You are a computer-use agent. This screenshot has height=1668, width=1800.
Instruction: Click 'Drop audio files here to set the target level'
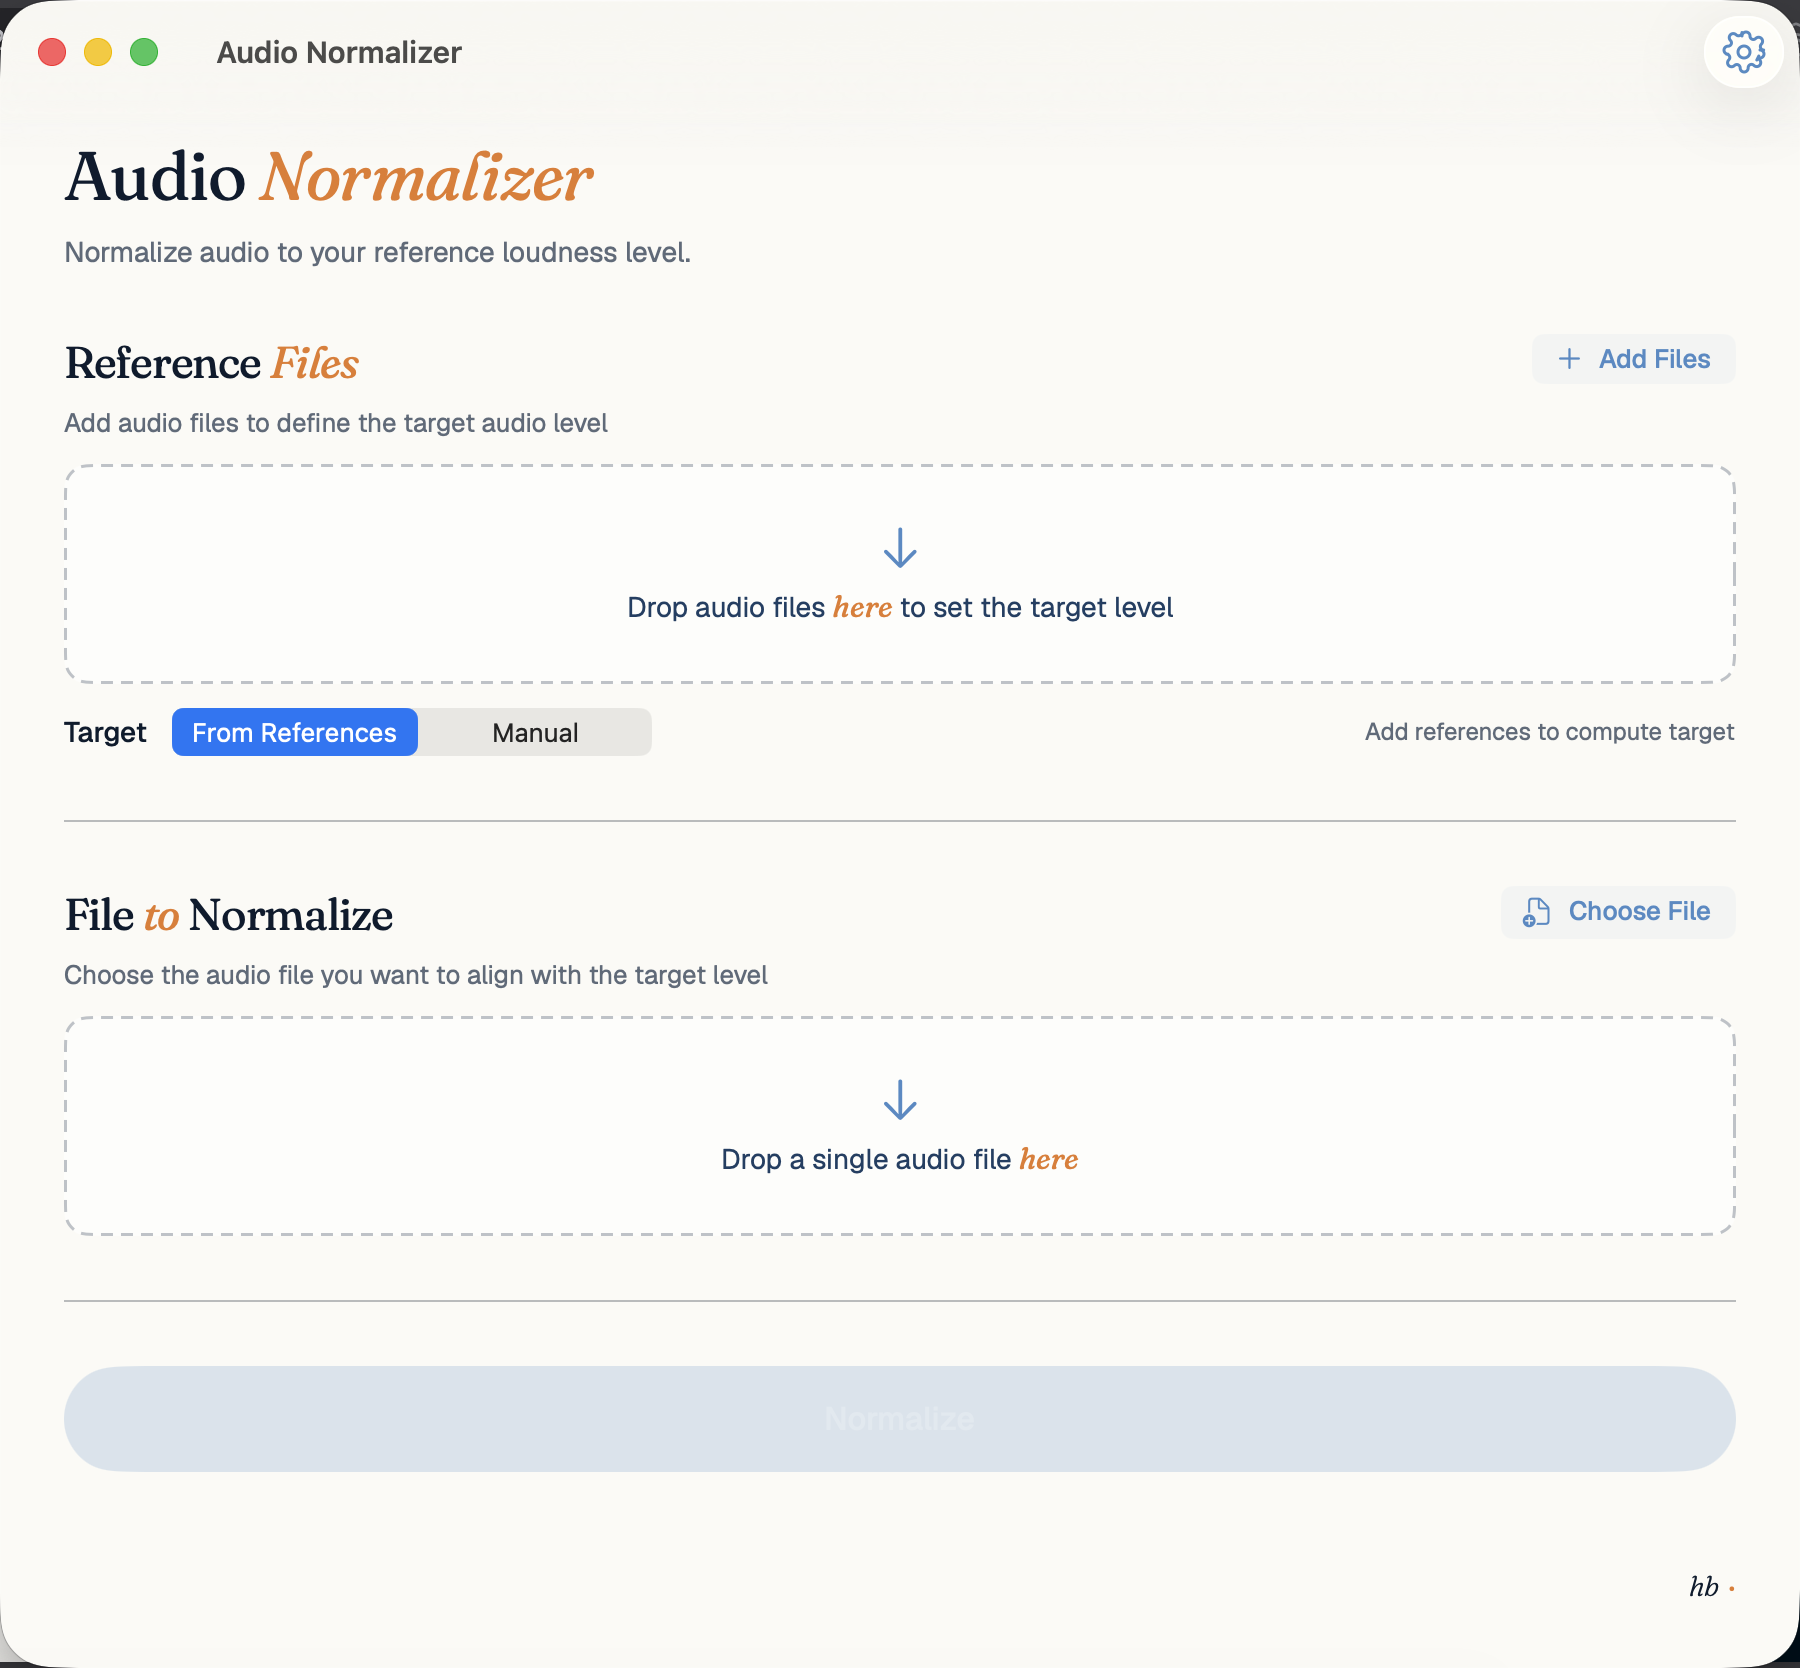coord(900,608)
